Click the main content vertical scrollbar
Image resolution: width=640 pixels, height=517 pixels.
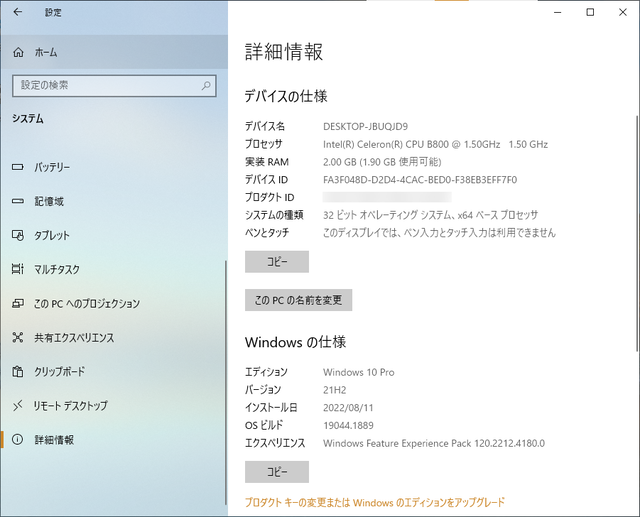click(x=638, y=233)
